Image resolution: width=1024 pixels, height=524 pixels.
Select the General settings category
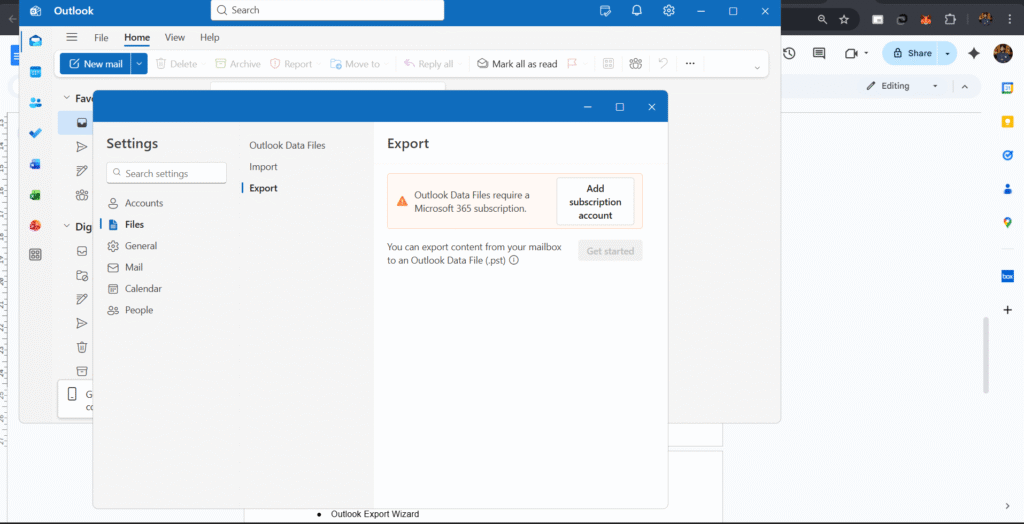coord(140,246)
